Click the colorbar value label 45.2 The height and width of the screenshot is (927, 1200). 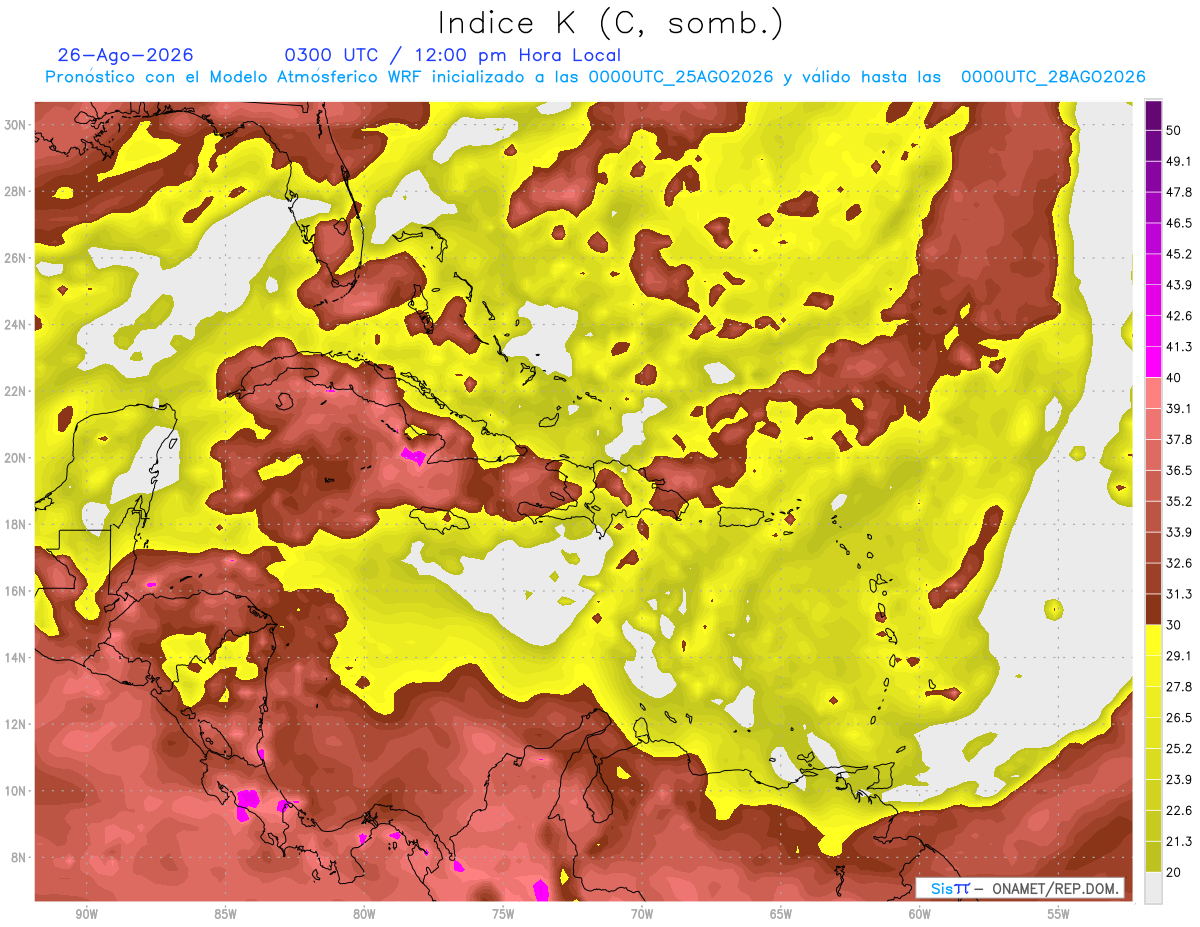point(1179,254)
